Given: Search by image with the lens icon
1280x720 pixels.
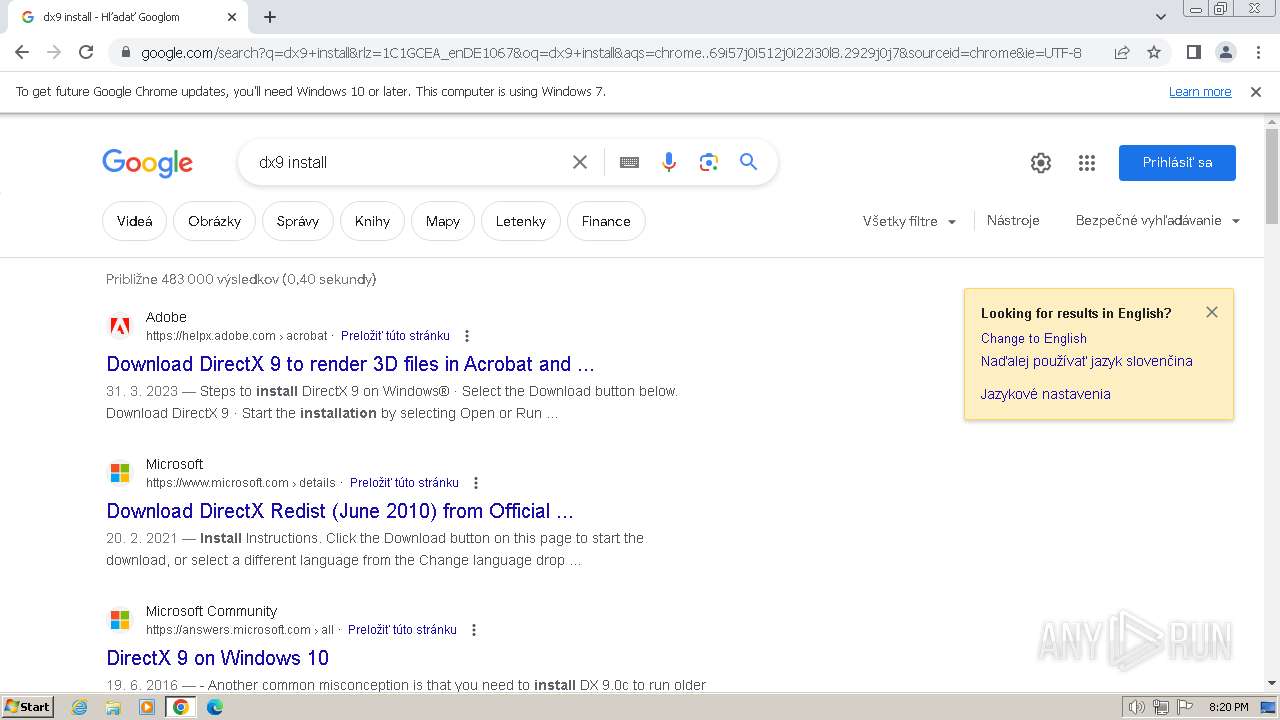Looking at the screenshot, I should 709,162.
